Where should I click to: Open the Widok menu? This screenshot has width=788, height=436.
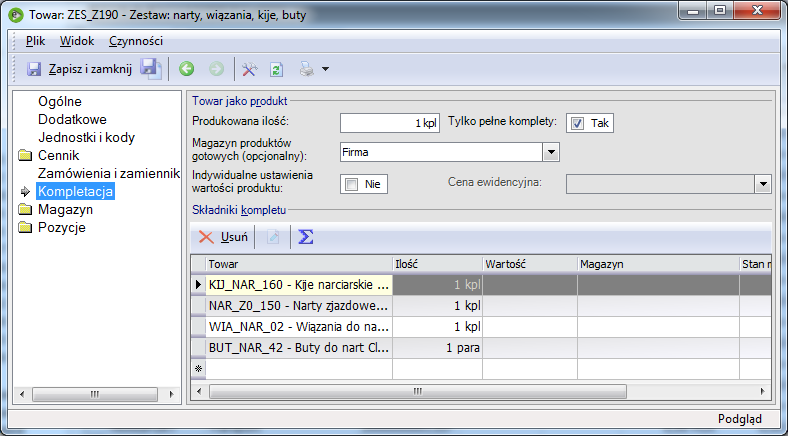coord(77,41)
